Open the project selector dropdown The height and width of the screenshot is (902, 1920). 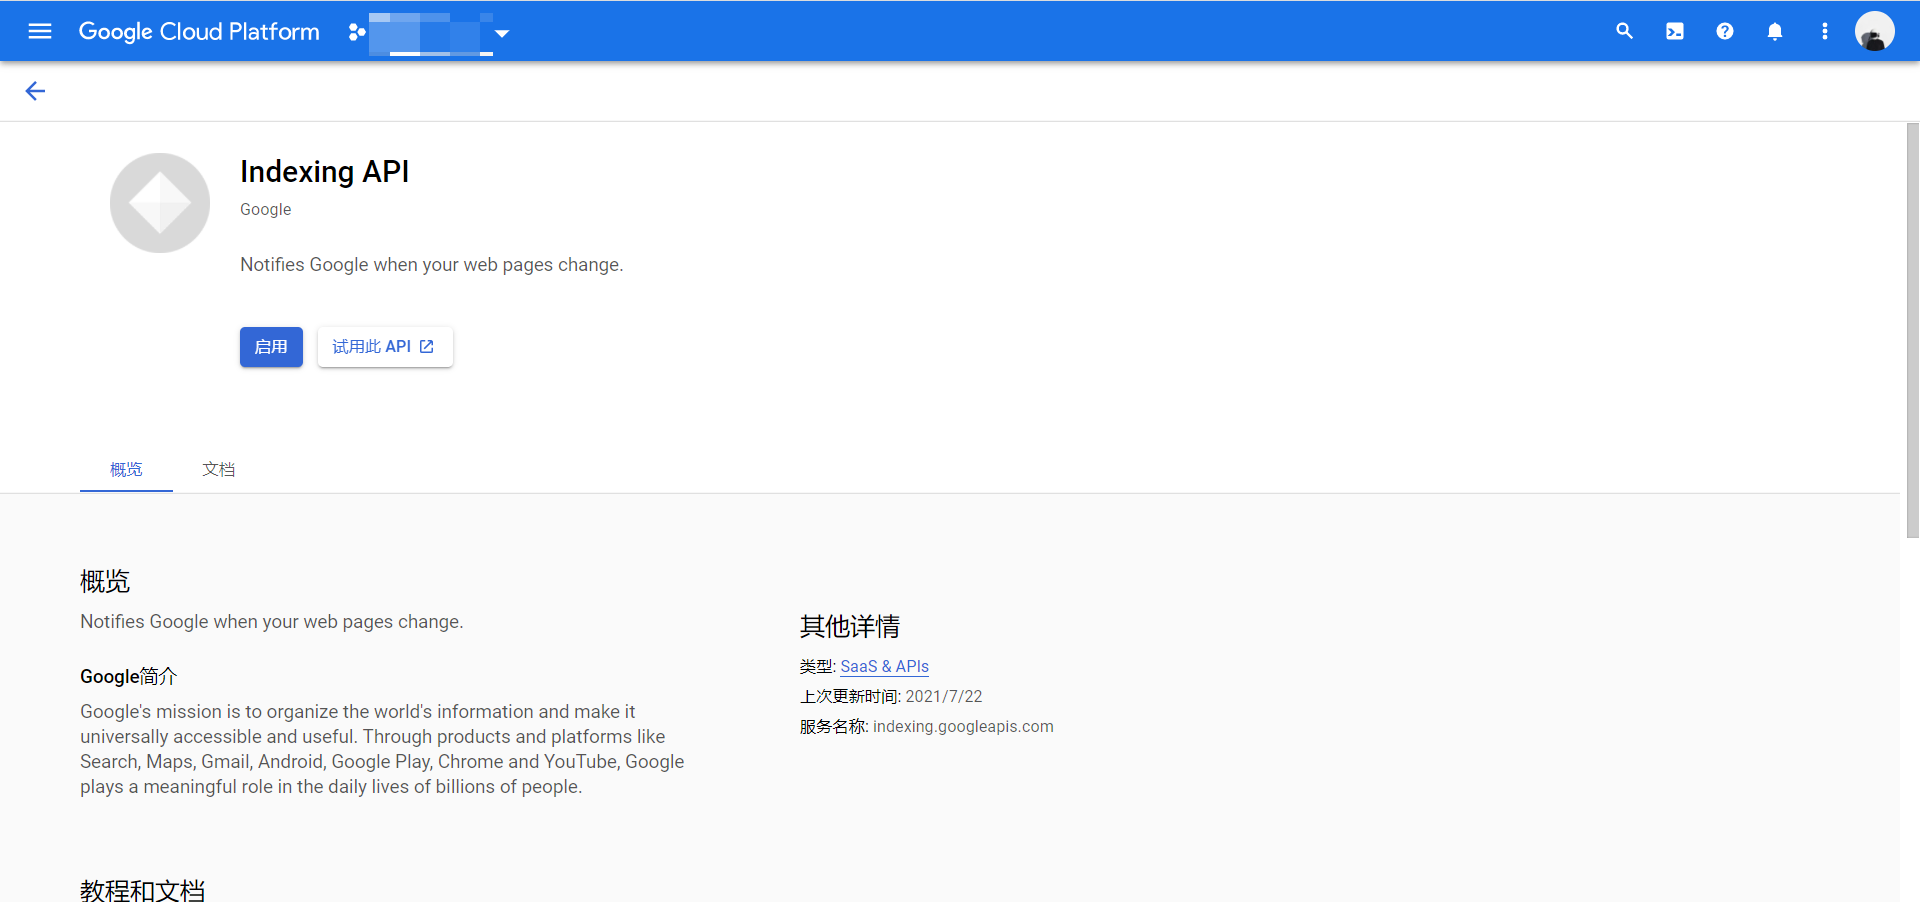pyautogui.click(x=430, y=33)
